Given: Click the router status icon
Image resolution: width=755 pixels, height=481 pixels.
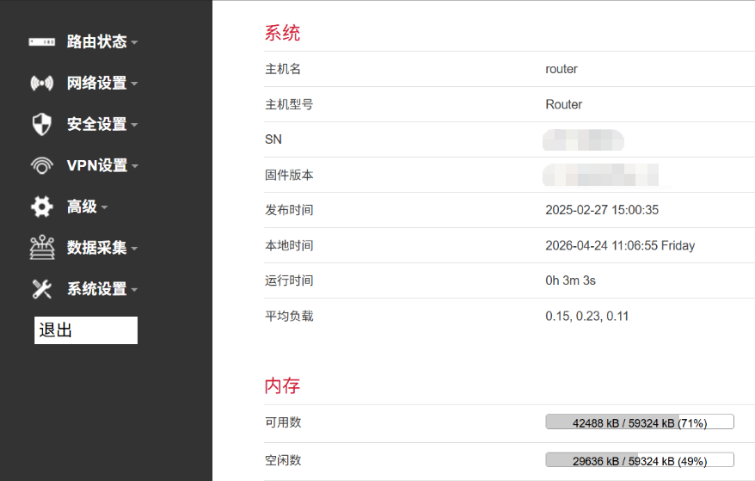Looking at the screenshot, I should [x=41, y=42].
